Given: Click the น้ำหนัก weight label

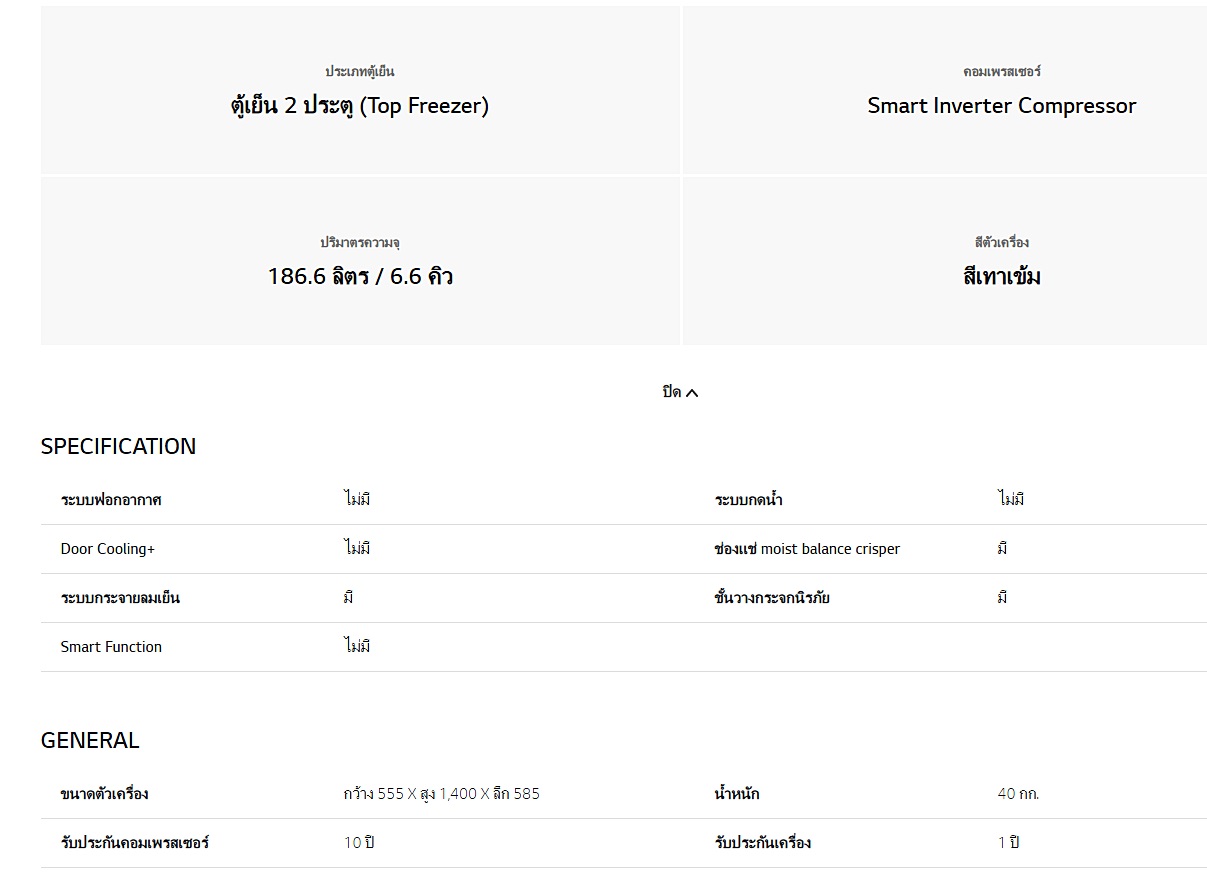Looking at the screenshot, I should pyautogui.click(x=737, y=794).
